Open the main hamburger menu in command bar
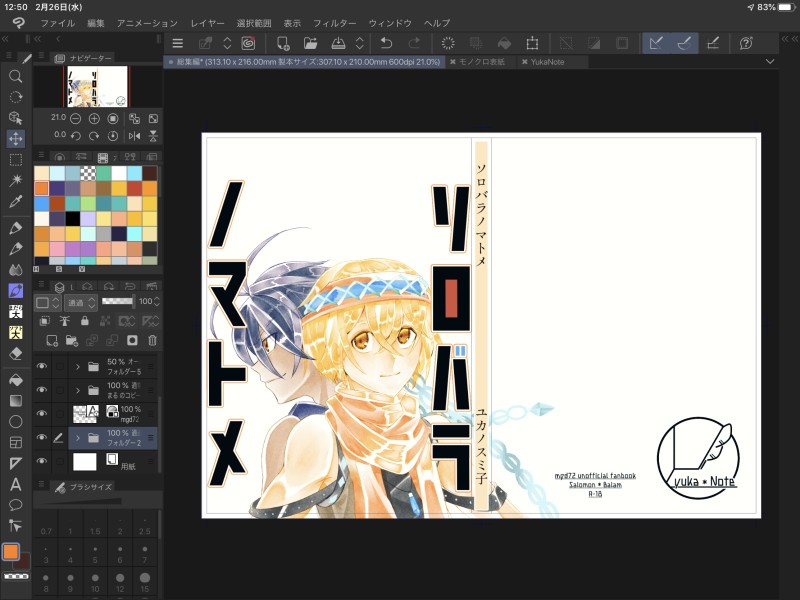The width and height of the screenshot is (800, 600). tap(178, 43)
